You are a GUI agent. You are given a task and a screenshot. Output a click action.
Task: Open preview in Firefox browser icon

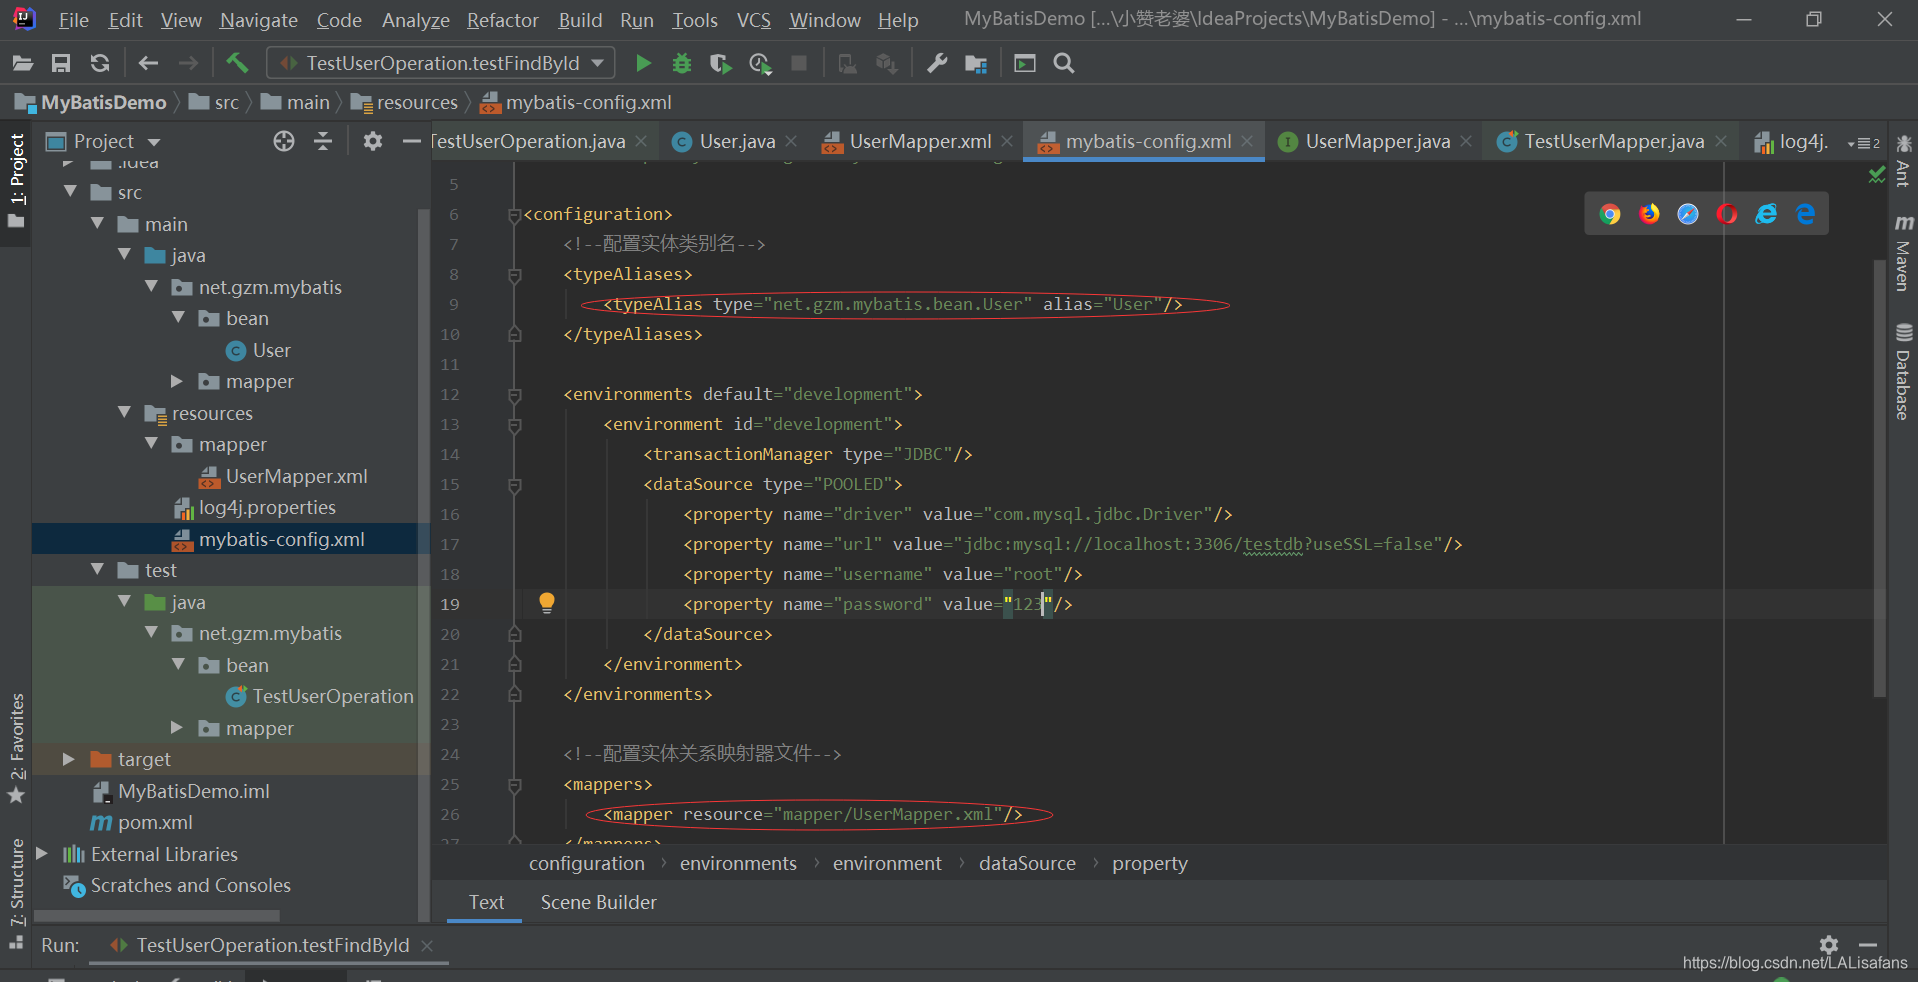point(1649,214)
